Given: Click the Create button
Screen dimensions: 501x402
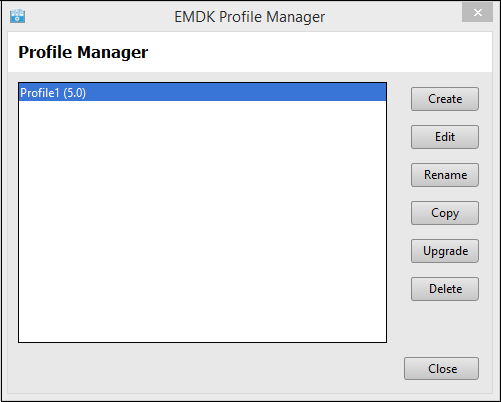Looking at the screenshot, I should coord(445,99).
